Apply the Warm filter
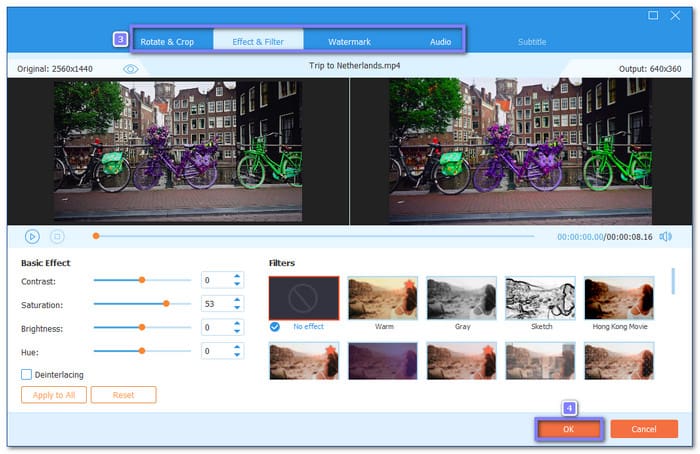The height and width of the screenshot is (454, 700). [383, 298]
